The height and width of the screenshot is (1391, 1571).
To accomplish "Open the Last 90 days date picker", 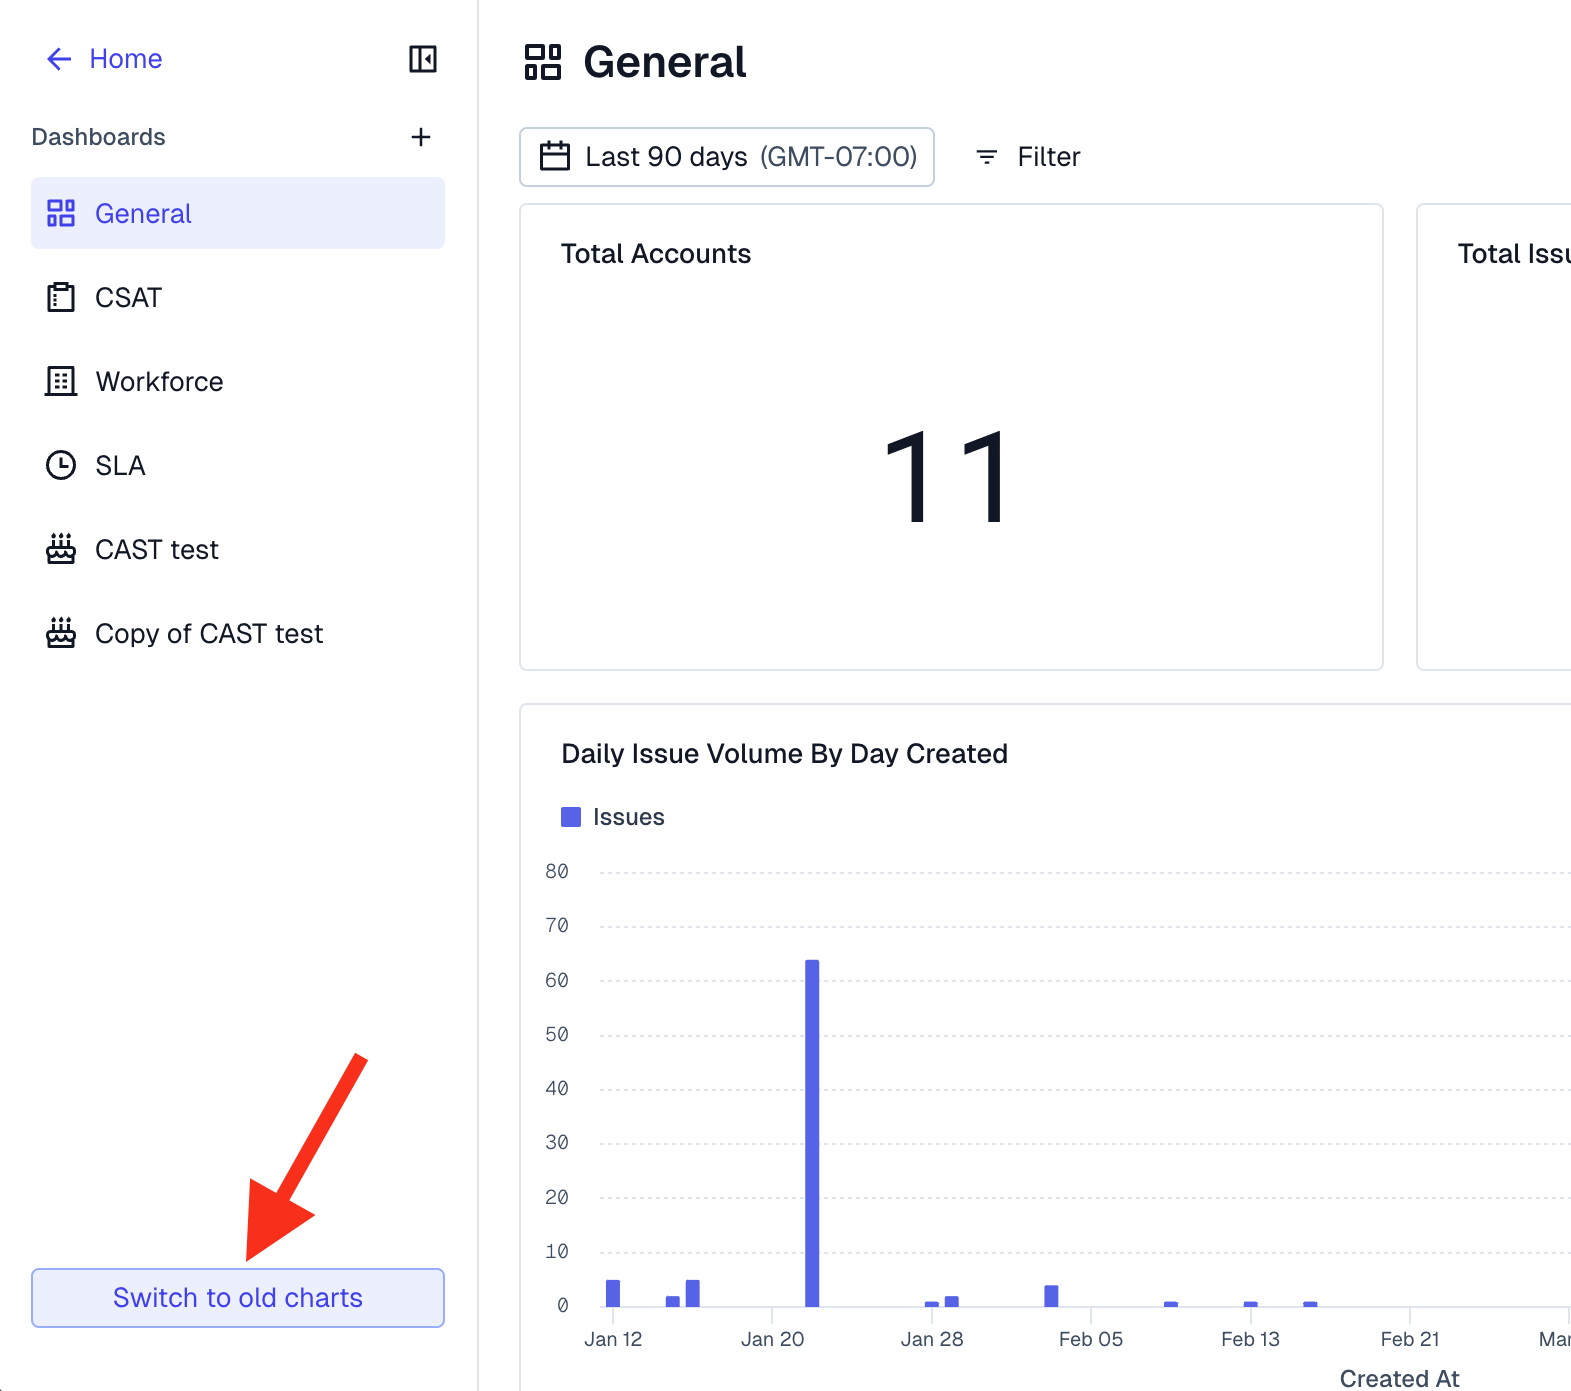I will coord(727,157).
